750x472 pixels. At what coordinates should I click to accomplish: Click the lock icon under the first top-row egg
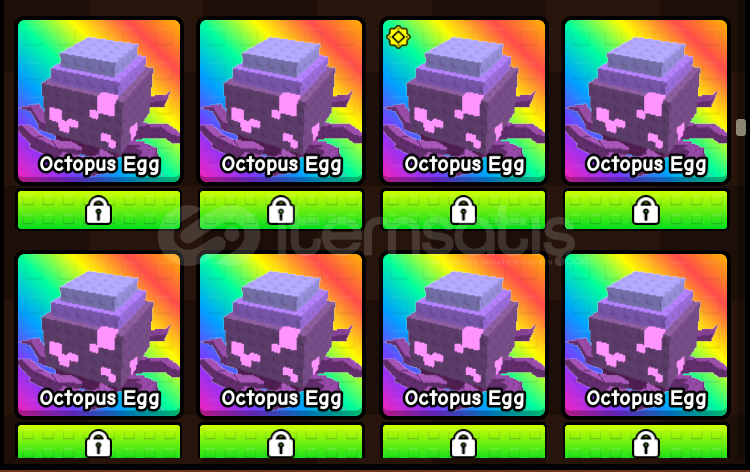99,210
